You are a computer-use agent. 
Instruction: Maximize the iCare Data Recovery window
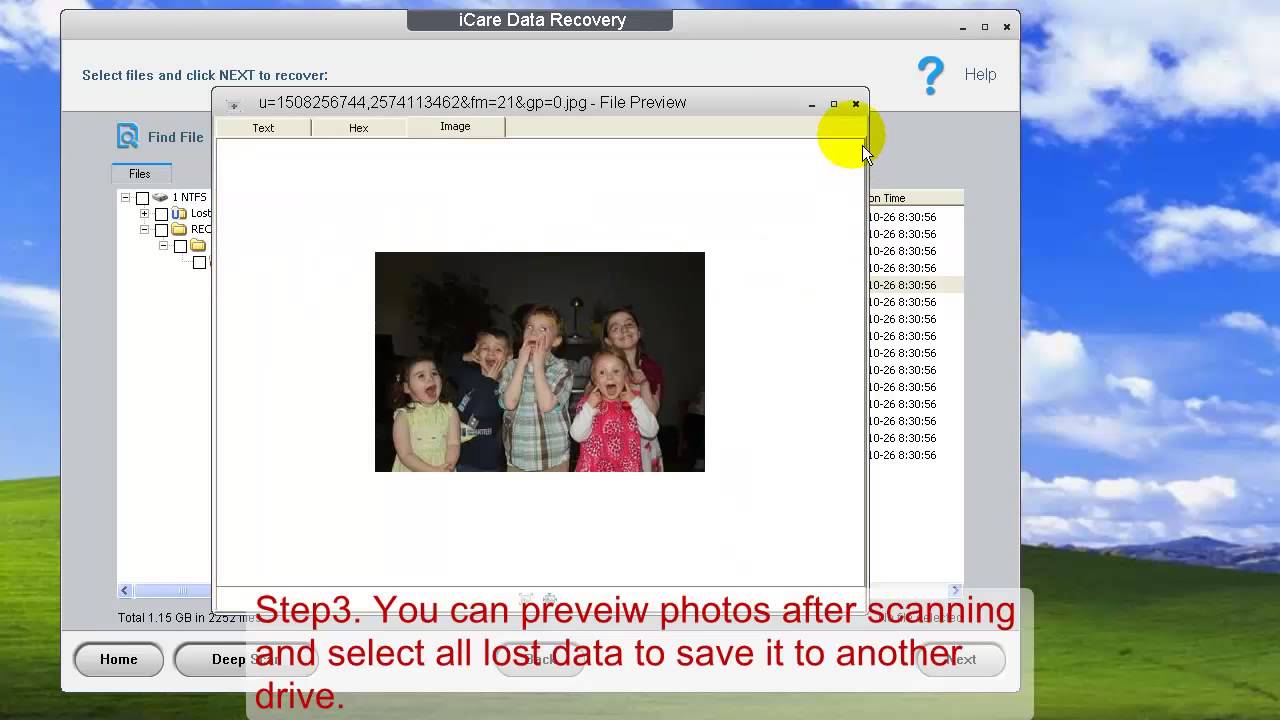985,27
